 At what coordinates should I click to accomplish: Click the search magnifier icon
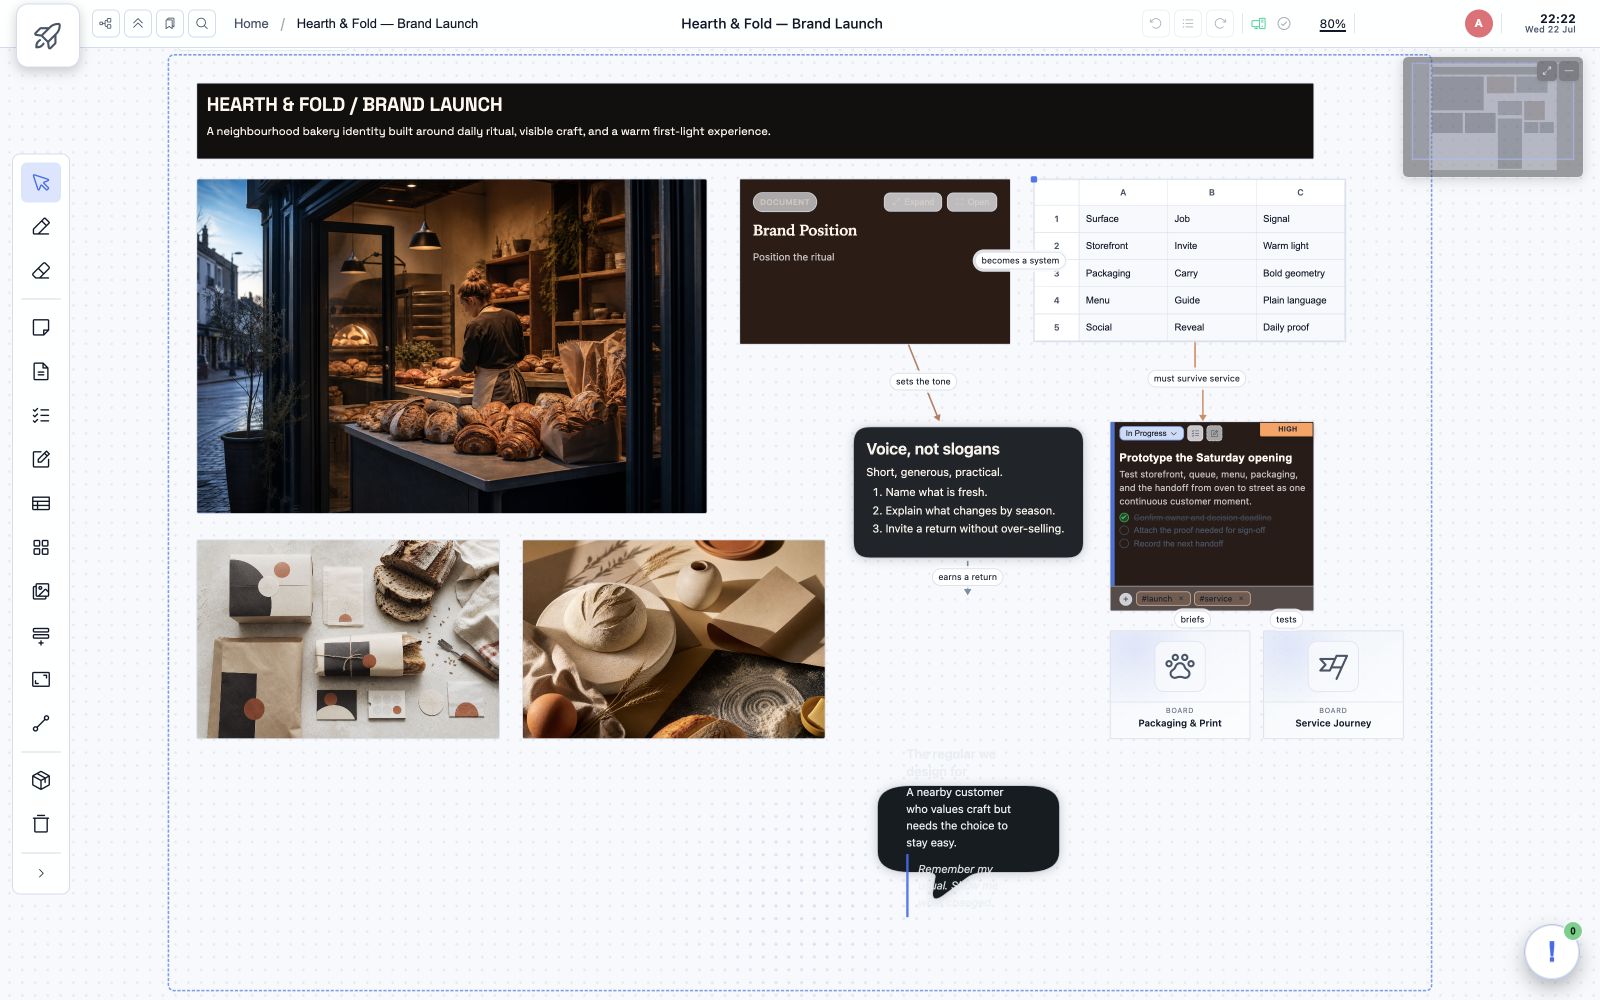tap(202, 23)
